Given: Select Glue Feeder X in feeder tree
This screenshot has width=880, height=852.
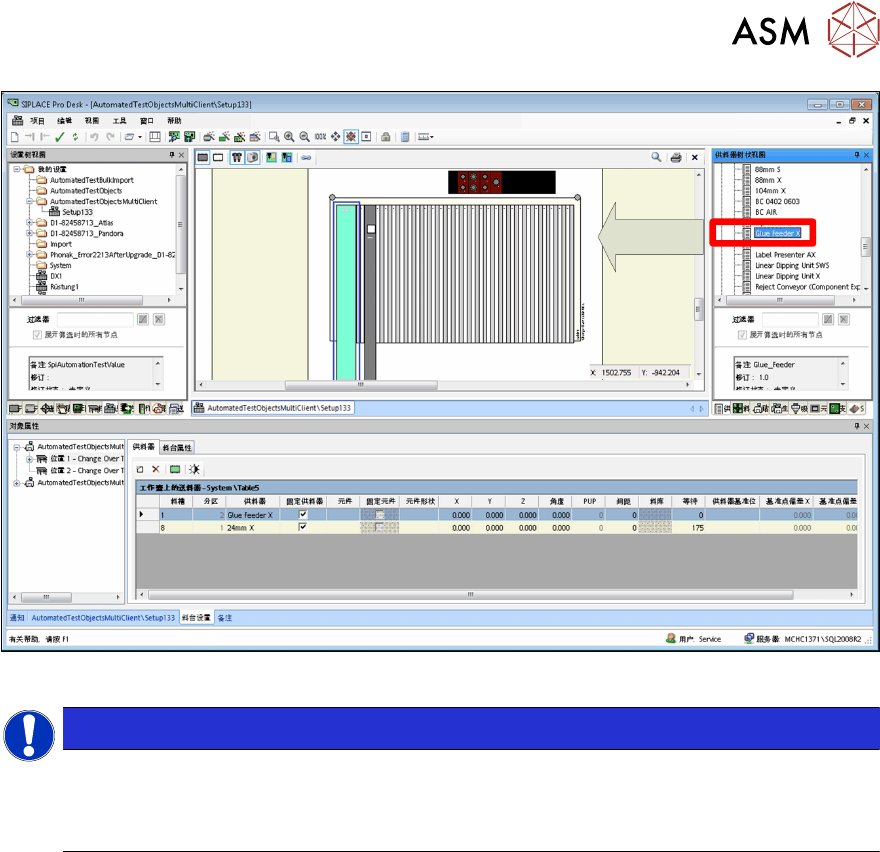Looking at the screenshot, I should (x=777, y=233).
